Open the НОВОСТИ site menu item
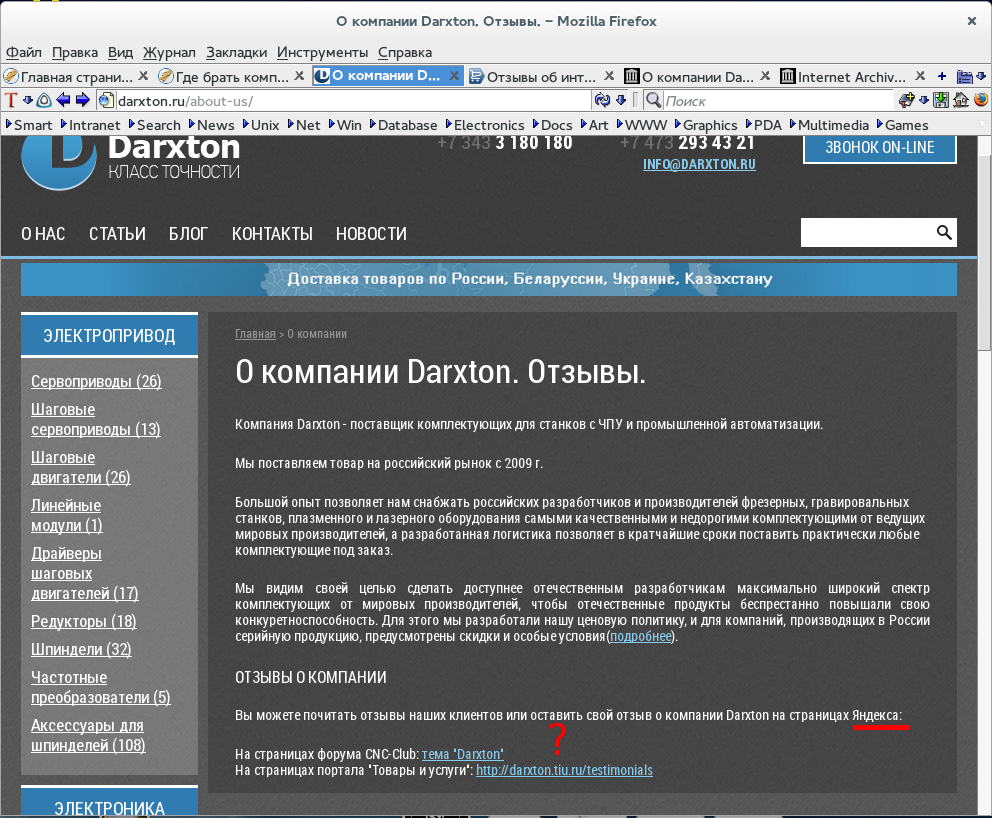The width and height of the screenshot is (992, 818). click(x=371, y=234)
